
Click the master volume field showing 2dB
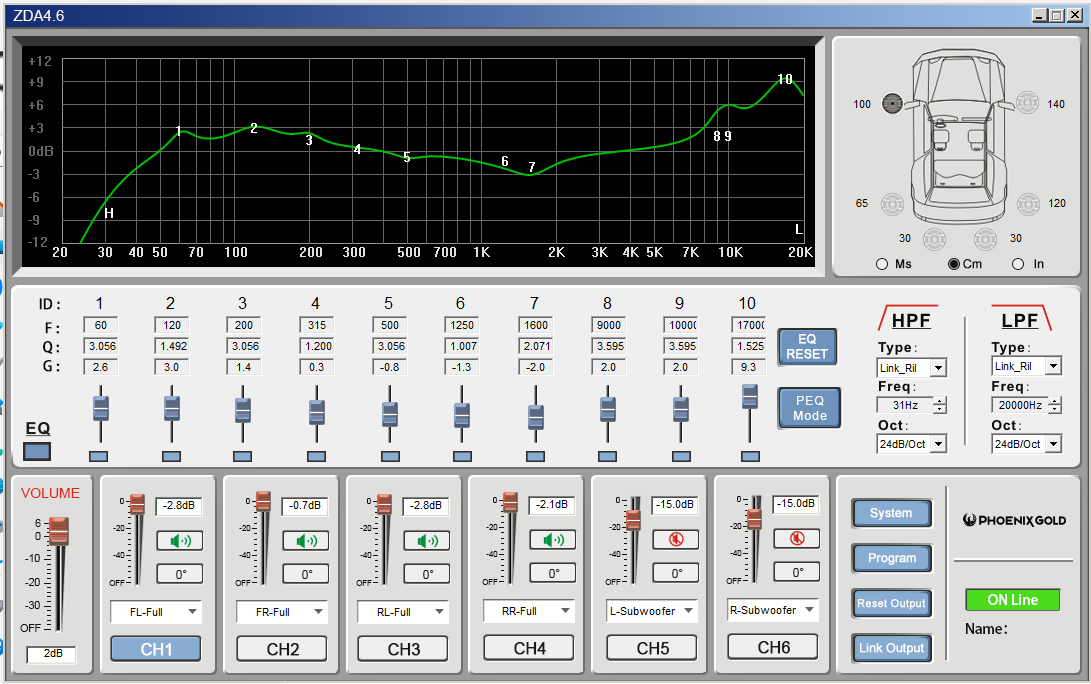tap(51, 653)
